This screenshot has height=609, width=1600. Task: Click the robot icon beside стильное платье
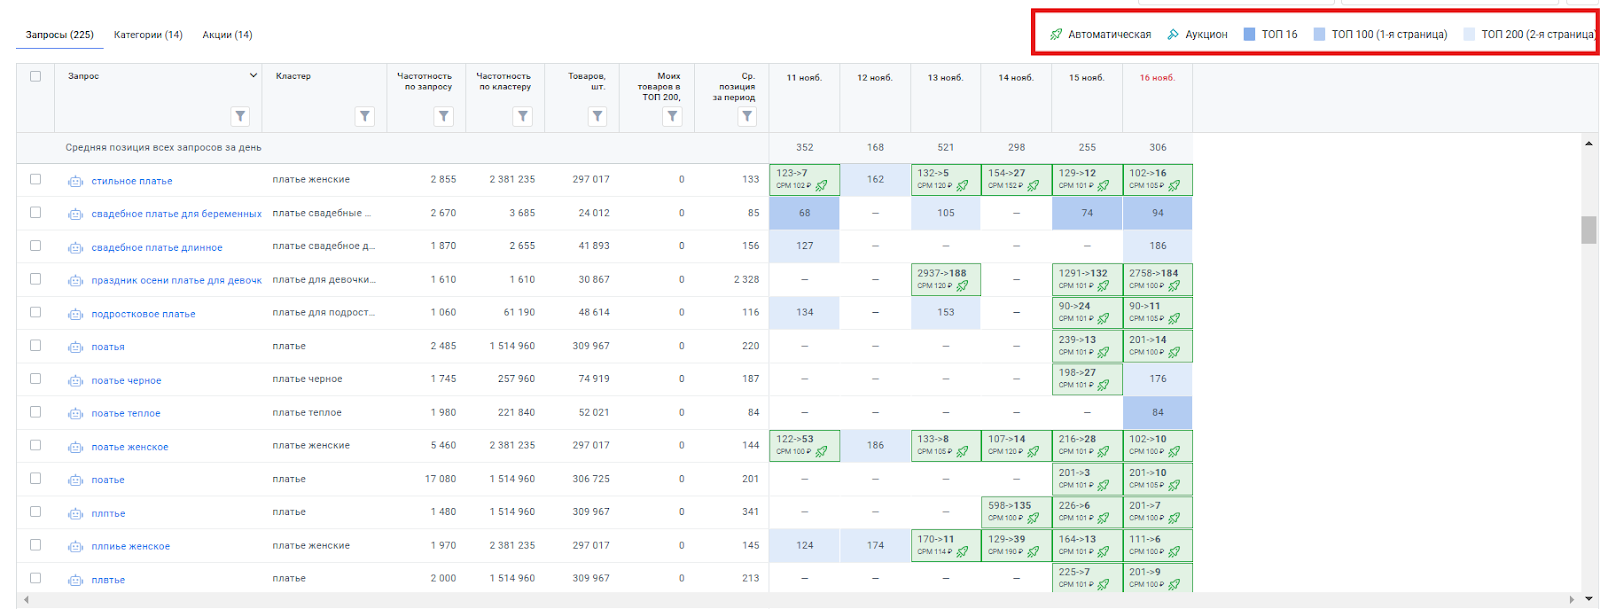coord(75,181)
